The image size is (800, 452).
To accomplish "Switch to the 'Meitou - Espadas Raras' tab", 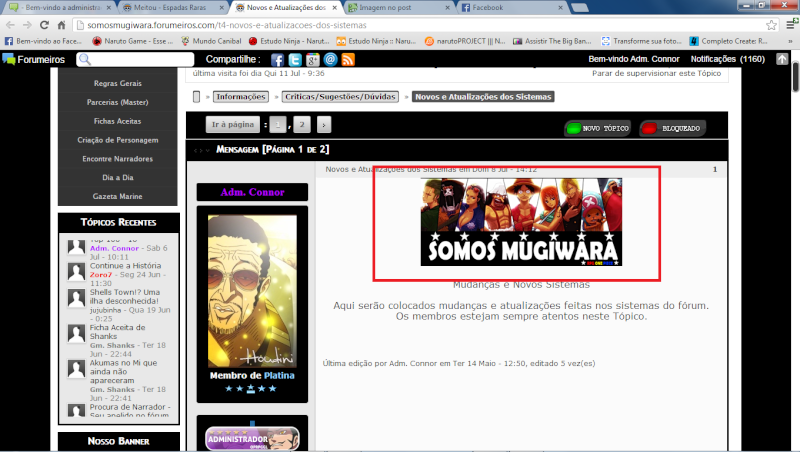I will (173, 8).
